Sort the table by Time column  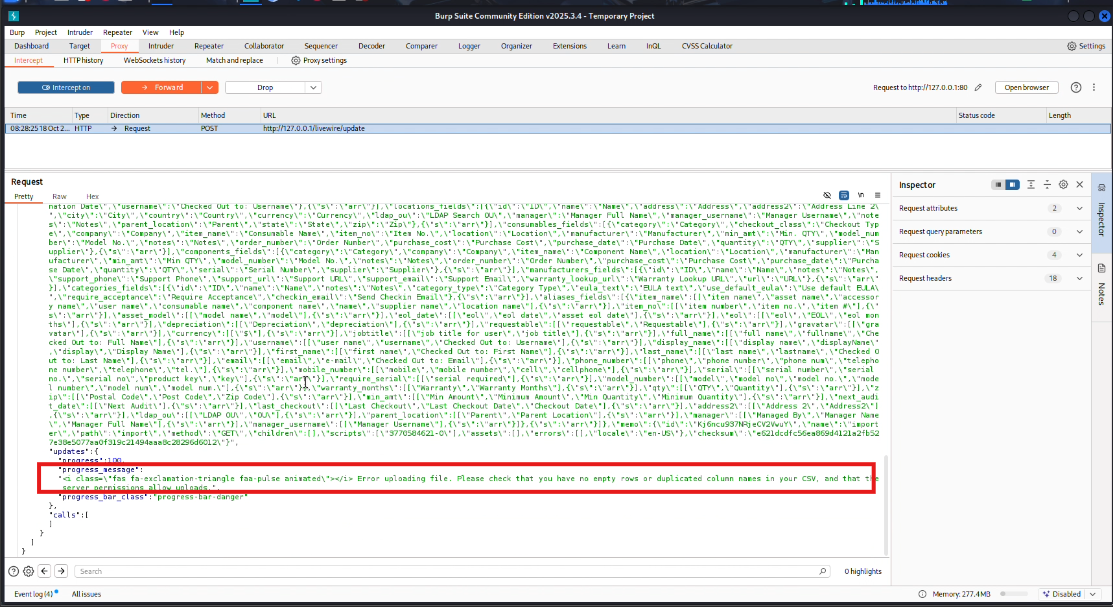click(38, 115)
